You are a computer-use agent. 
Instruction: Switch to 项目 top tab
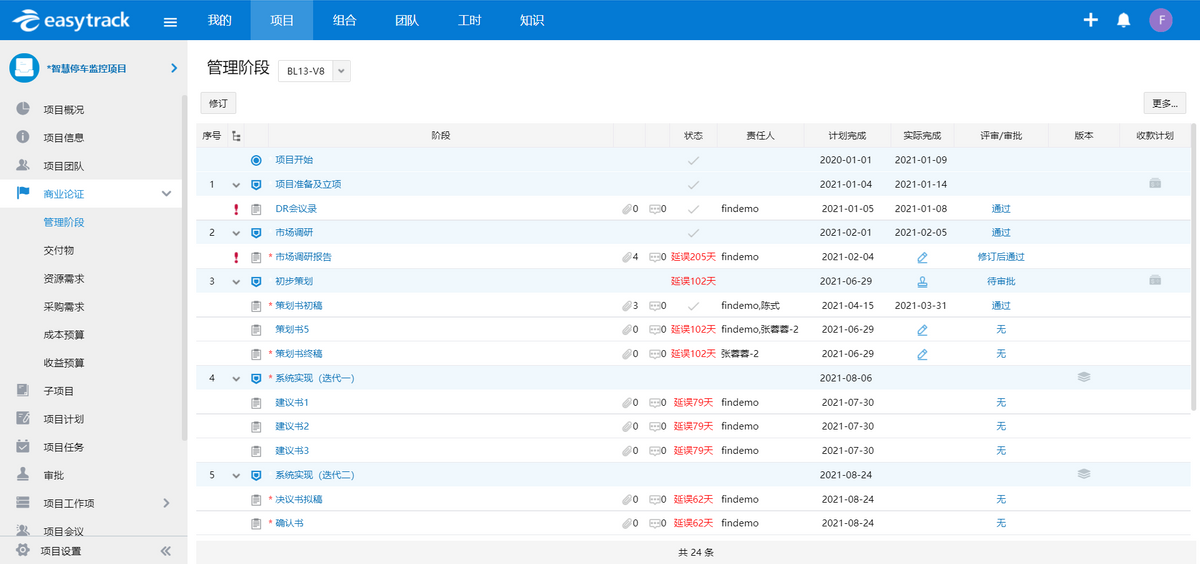[x=282, y=20]
